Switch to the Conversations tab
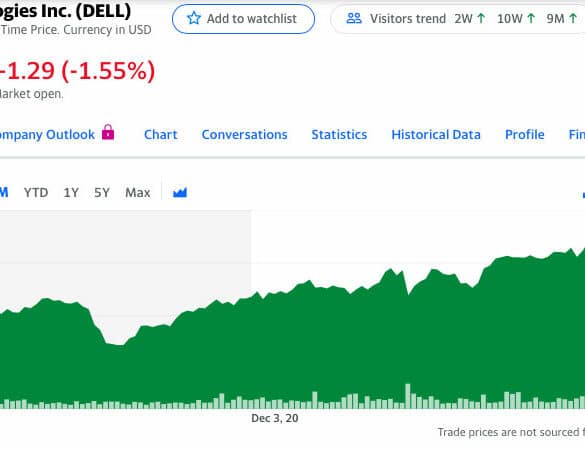This screenshot has width=585, height=451. [x=245, y=134]
